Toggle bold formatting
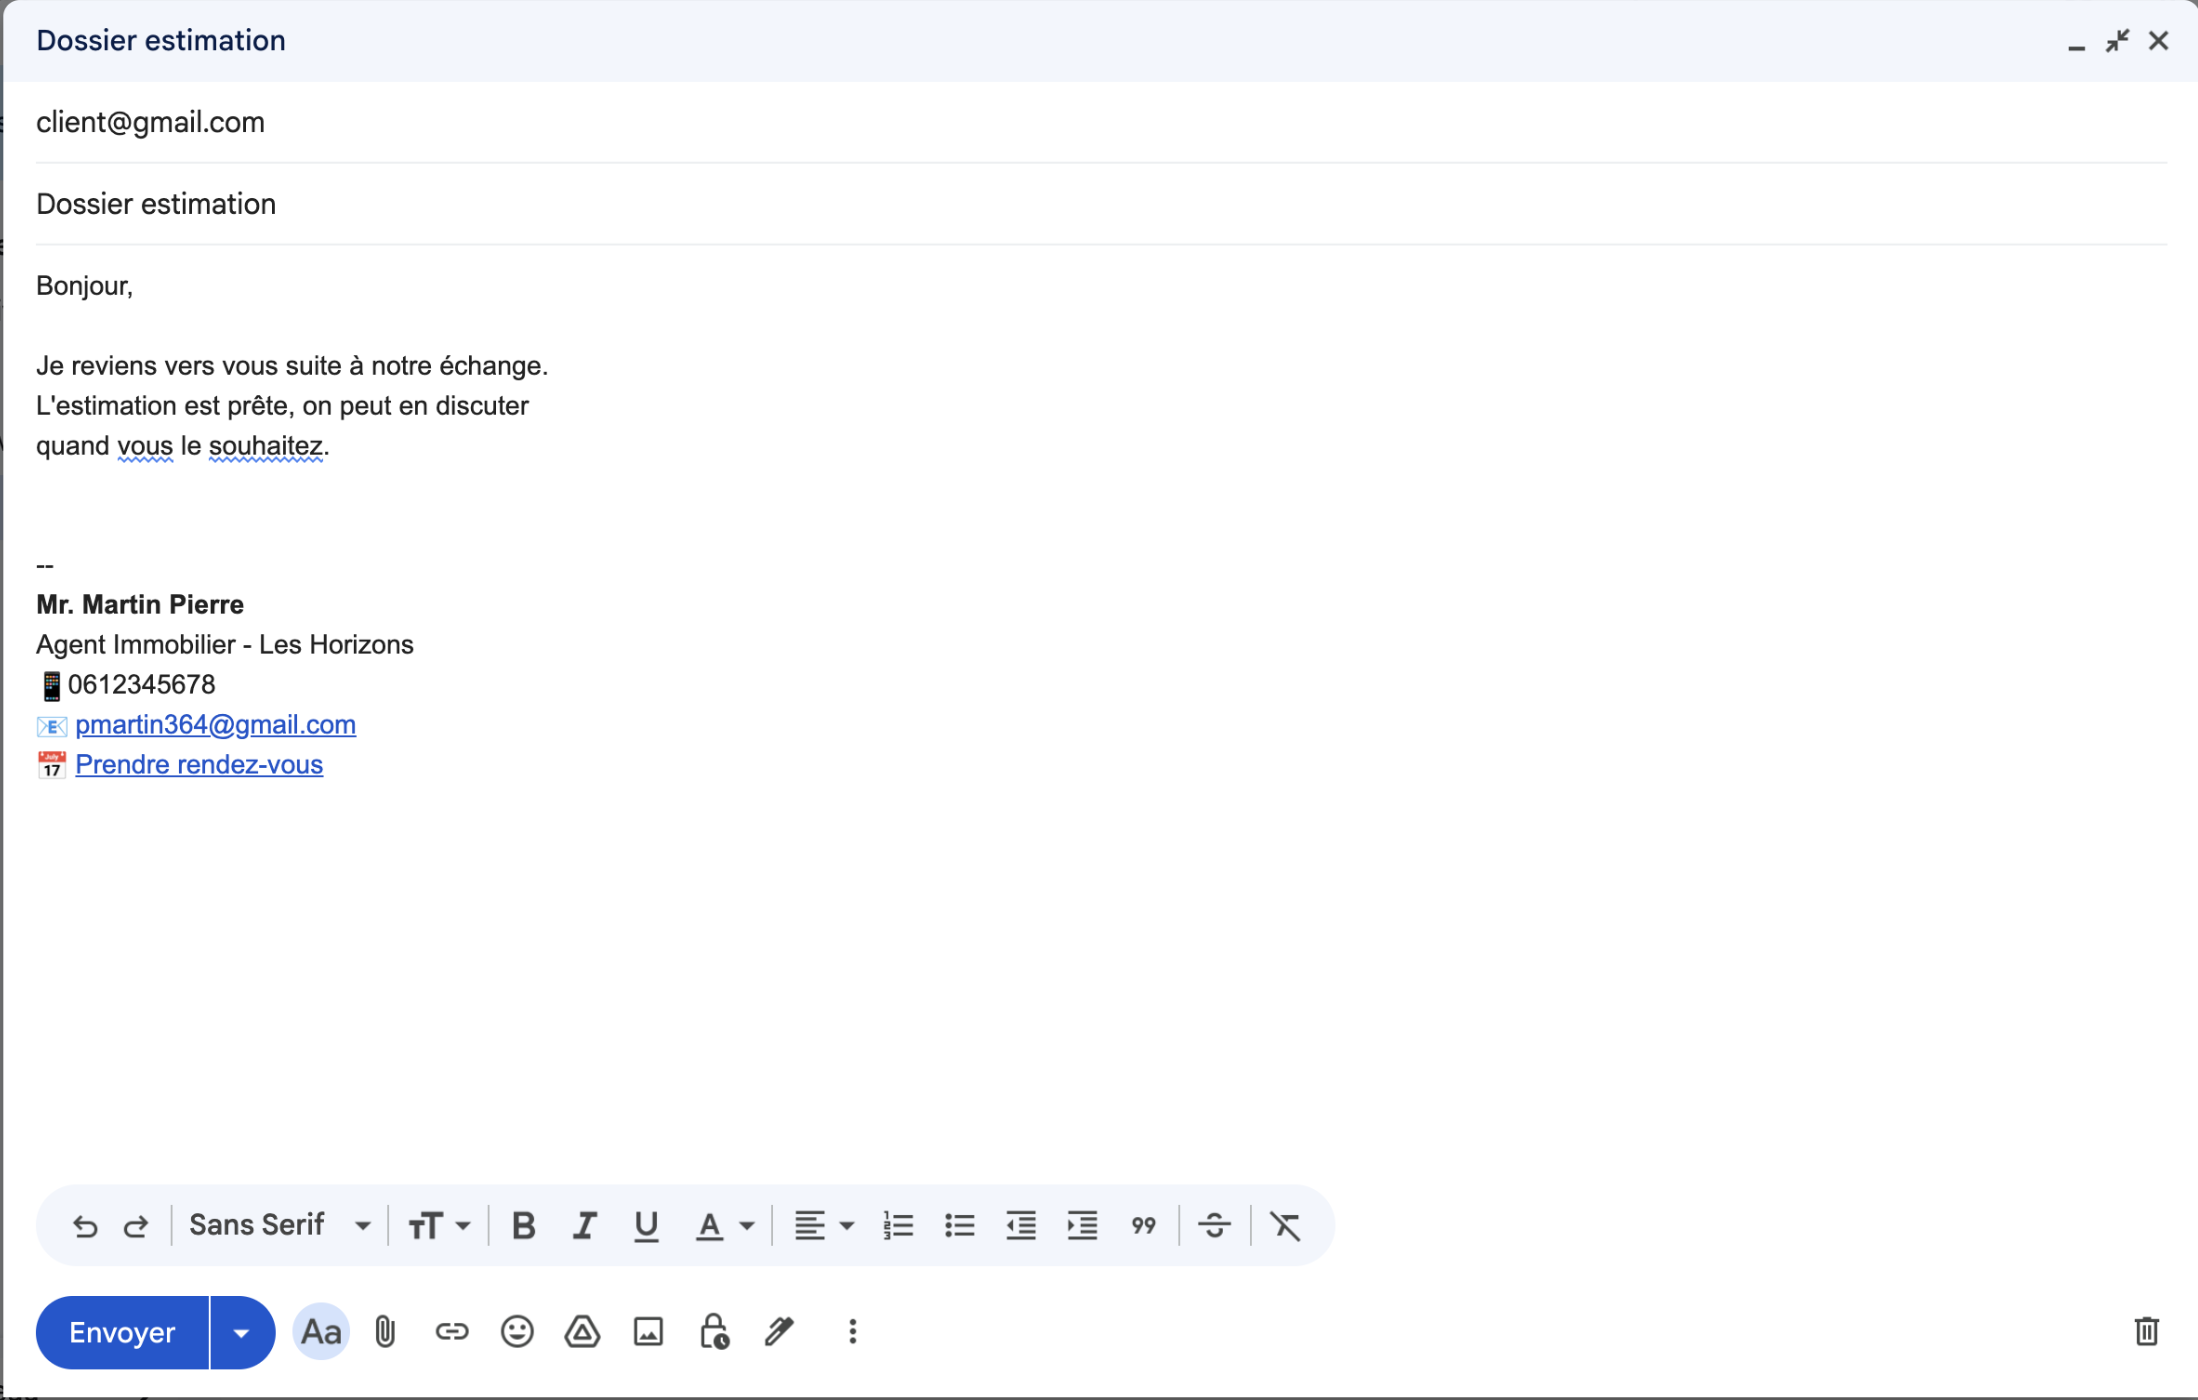The height and width of the screenshot is (1400, 2198). pos(523,1225)
